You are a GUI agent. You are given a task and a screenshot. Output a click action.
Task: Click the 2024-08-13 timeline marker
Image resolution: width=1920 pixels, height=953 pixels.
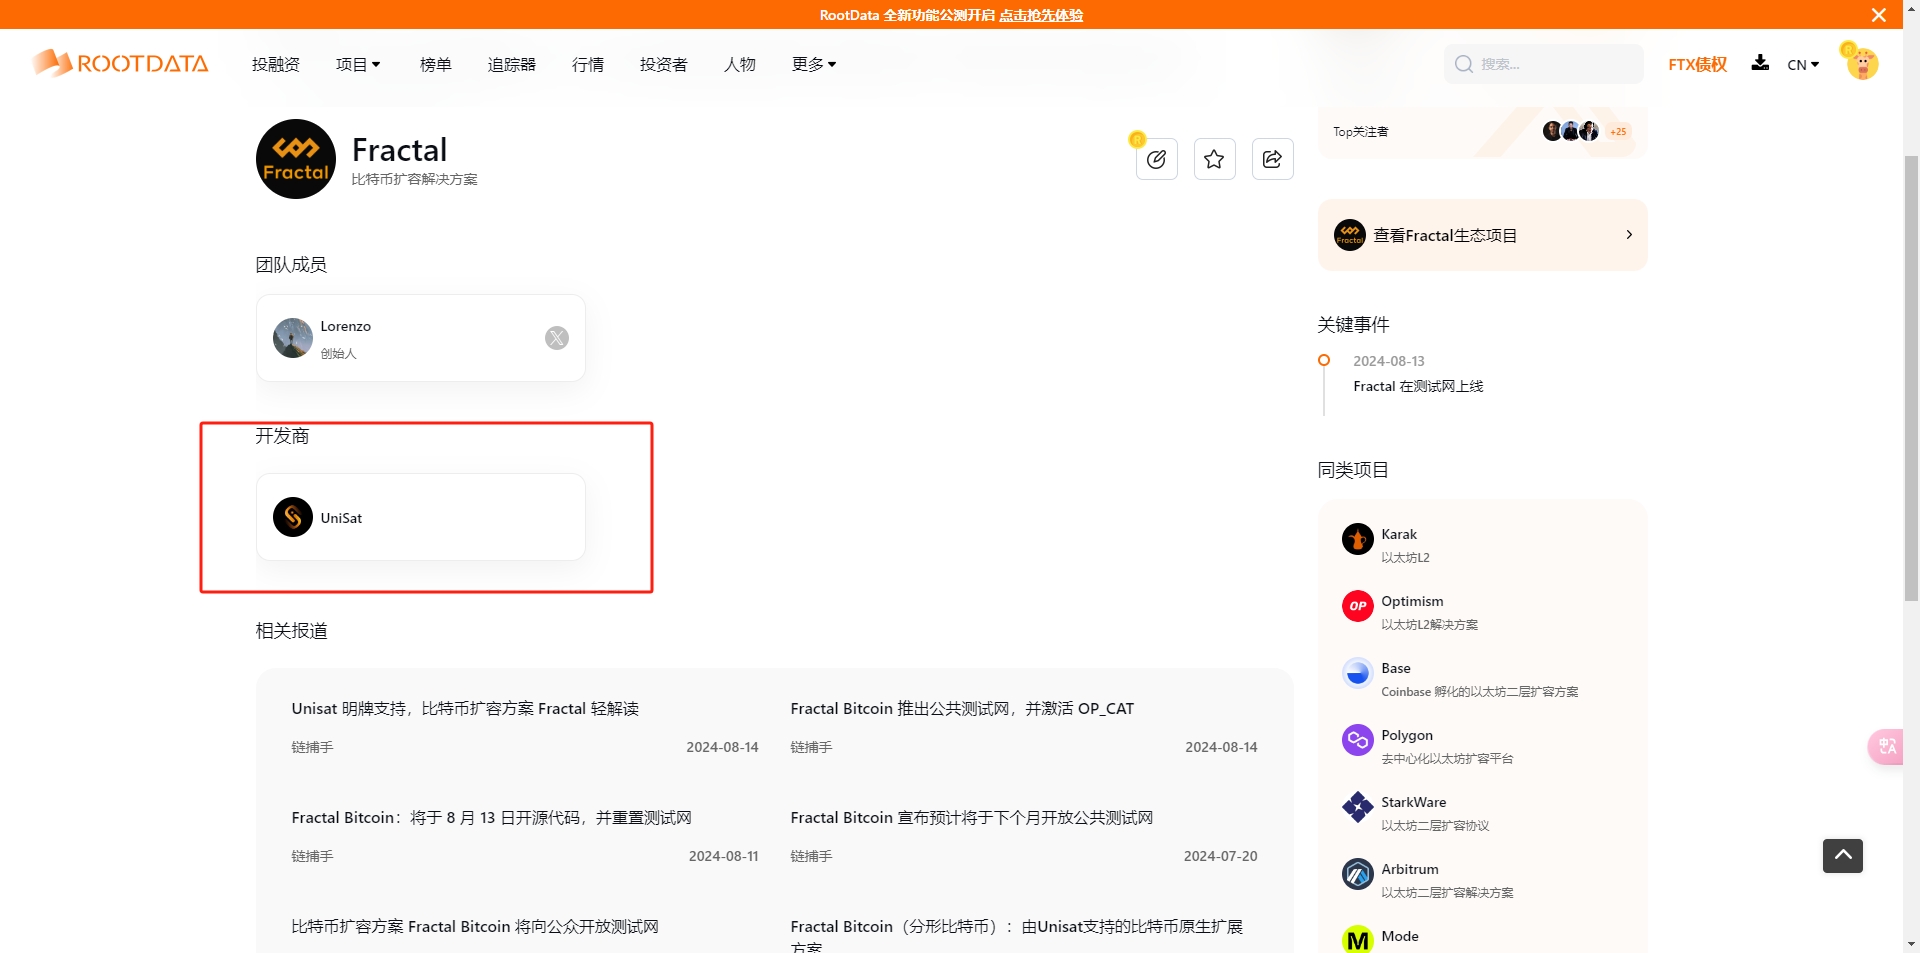[x=1324, y=360]
